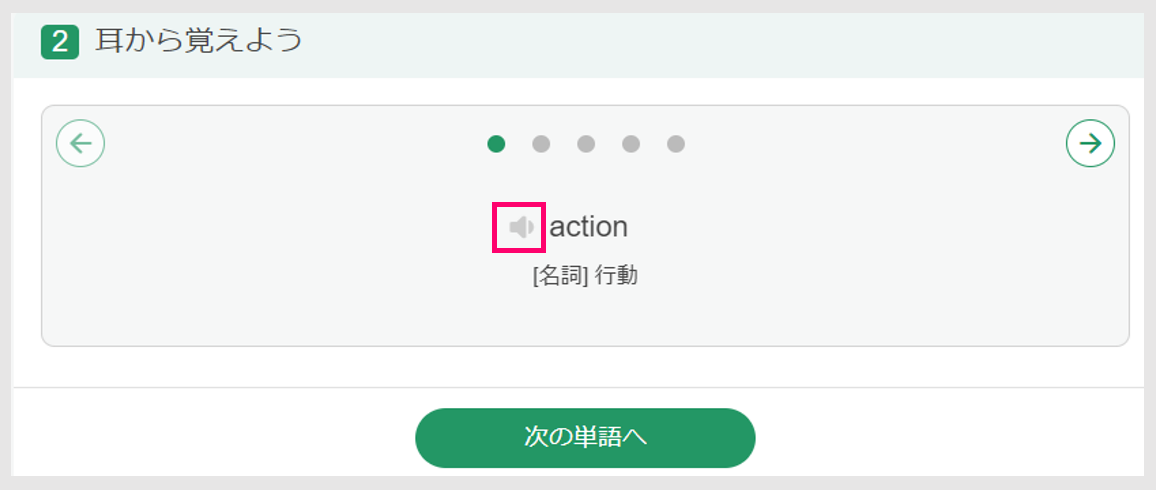The image size is (1156, 490).
Task: Click the 耳から覚えよう heading
Action: (199, 41)
